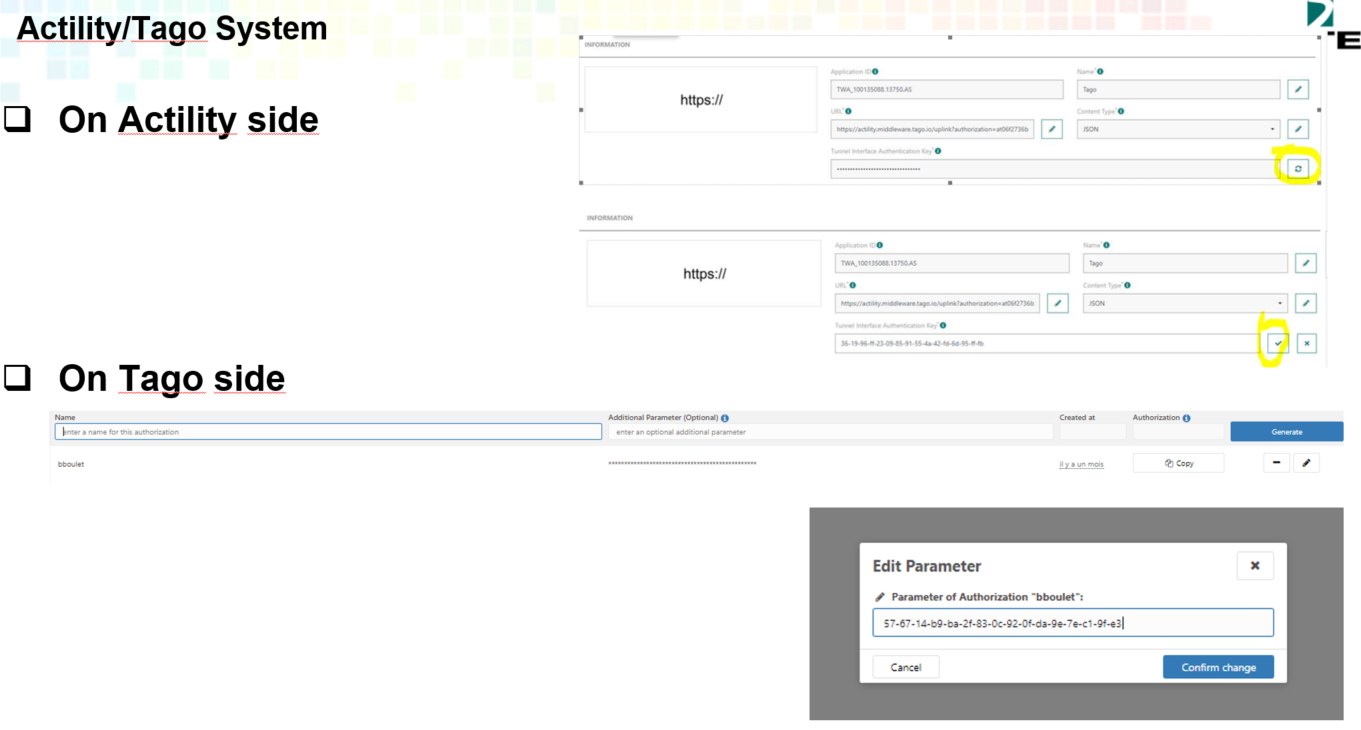The height and width of the screenshot is (730, 1361).
Task: Select the 'bboulet' authorization row name
Action: (x=71, y=464)
